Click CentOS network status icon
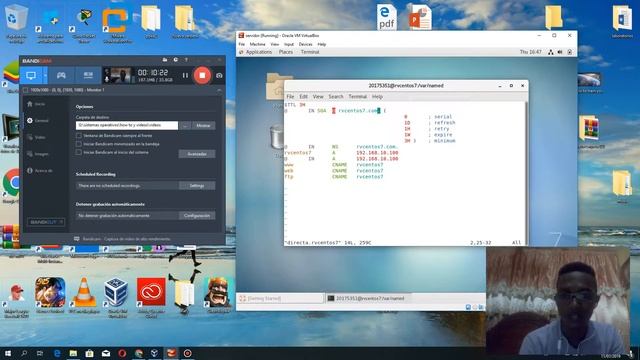The width and height of the screenshot is (640, 360). click(551, 52)
